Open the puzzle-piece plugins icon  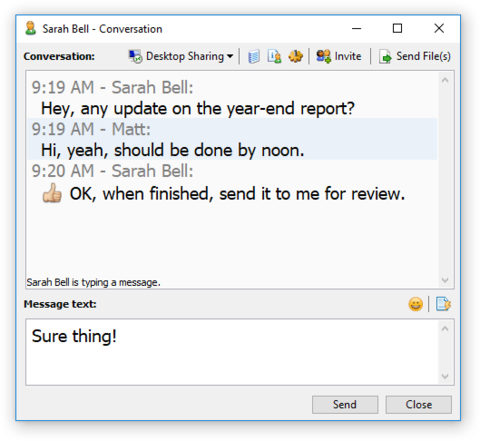pyautogui.click(x=295, y=56)
